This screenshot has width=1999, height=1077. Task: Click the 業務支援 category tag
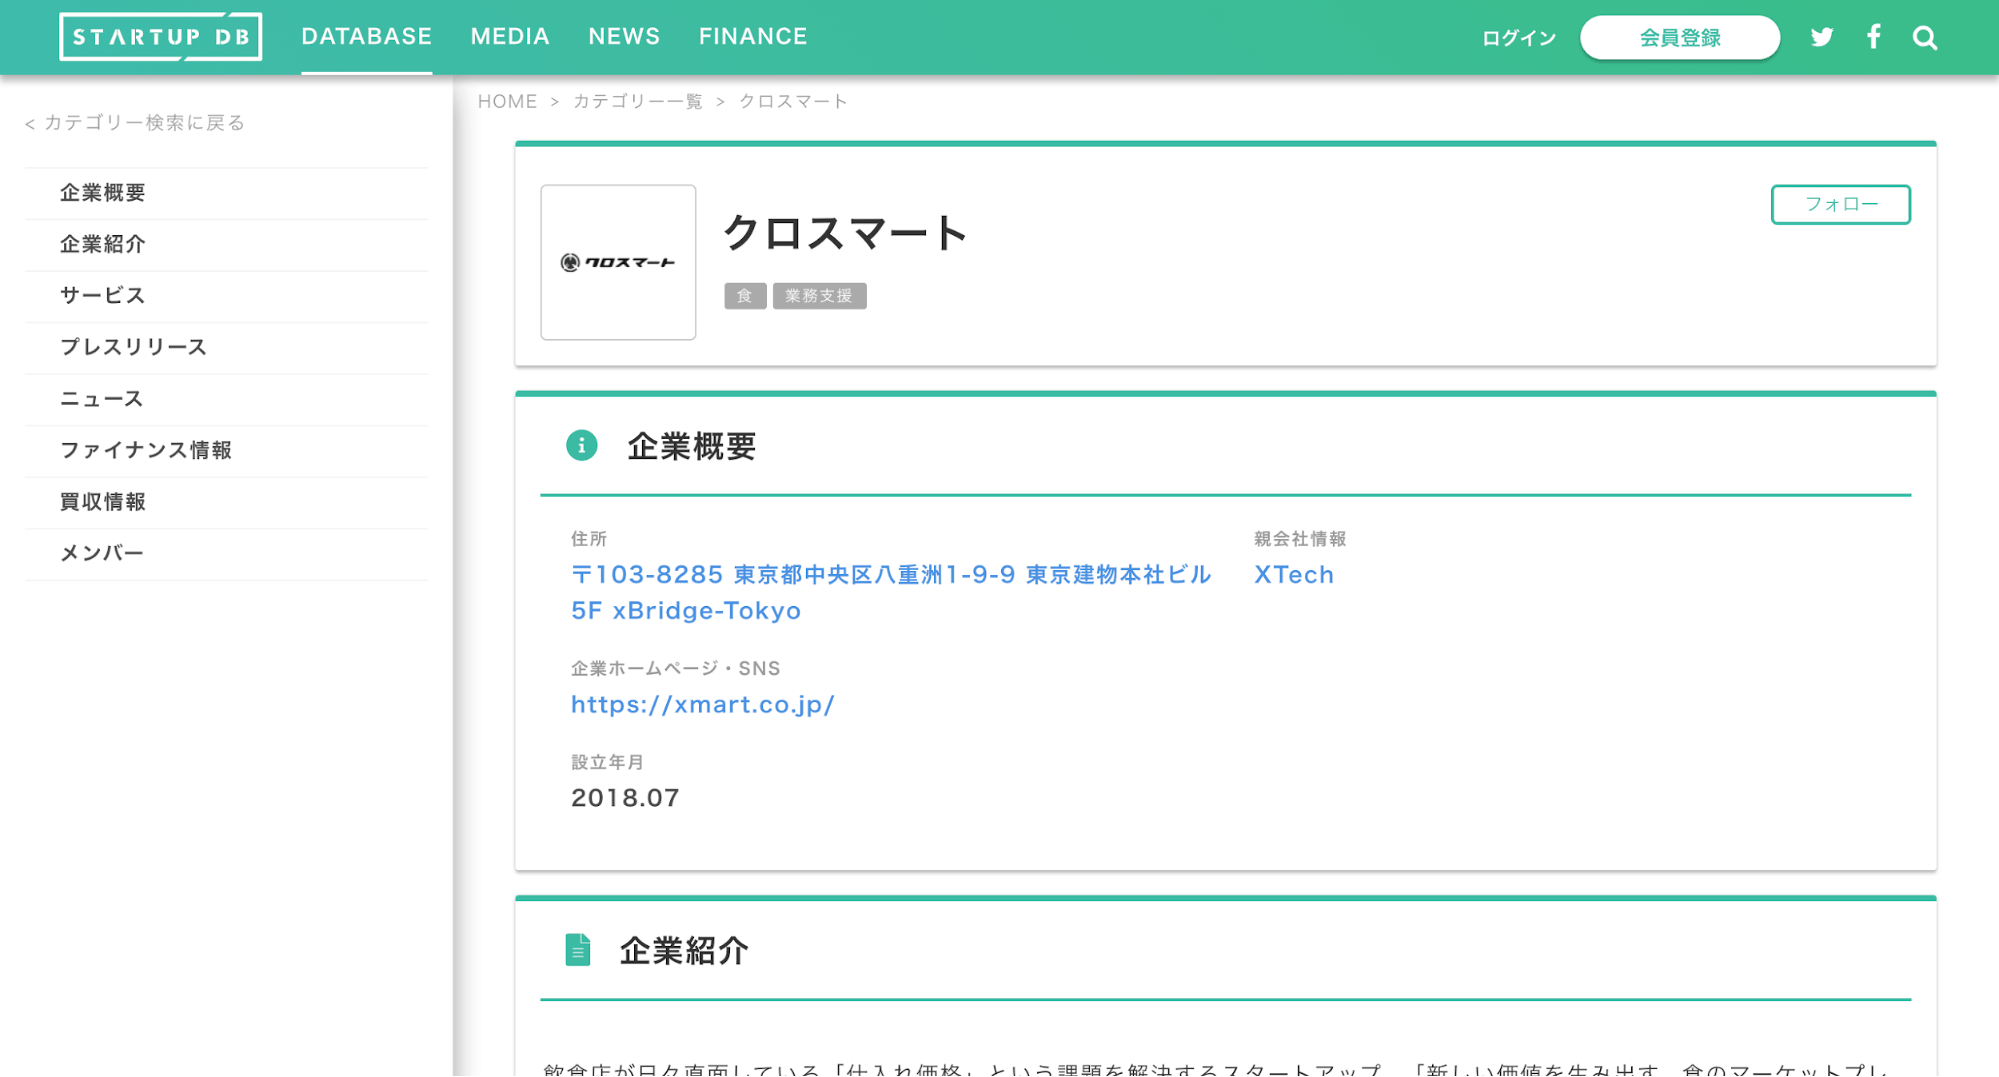(x=819, y=296)
